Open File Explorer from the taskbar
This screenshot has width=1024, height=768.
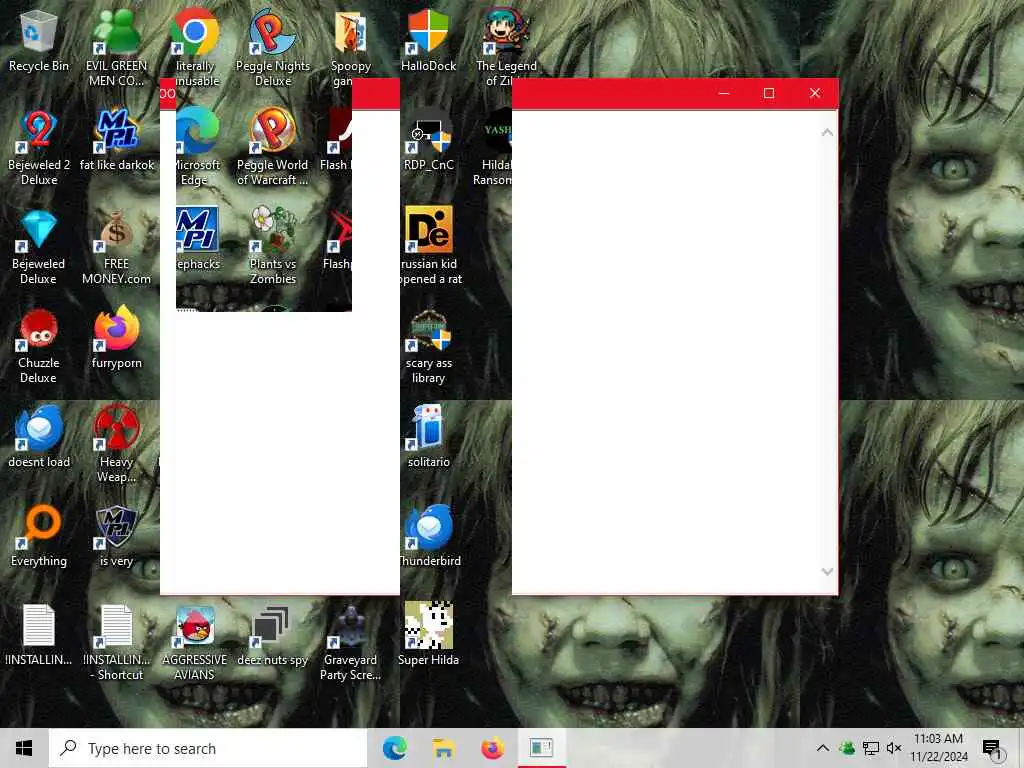pos(444,748)
